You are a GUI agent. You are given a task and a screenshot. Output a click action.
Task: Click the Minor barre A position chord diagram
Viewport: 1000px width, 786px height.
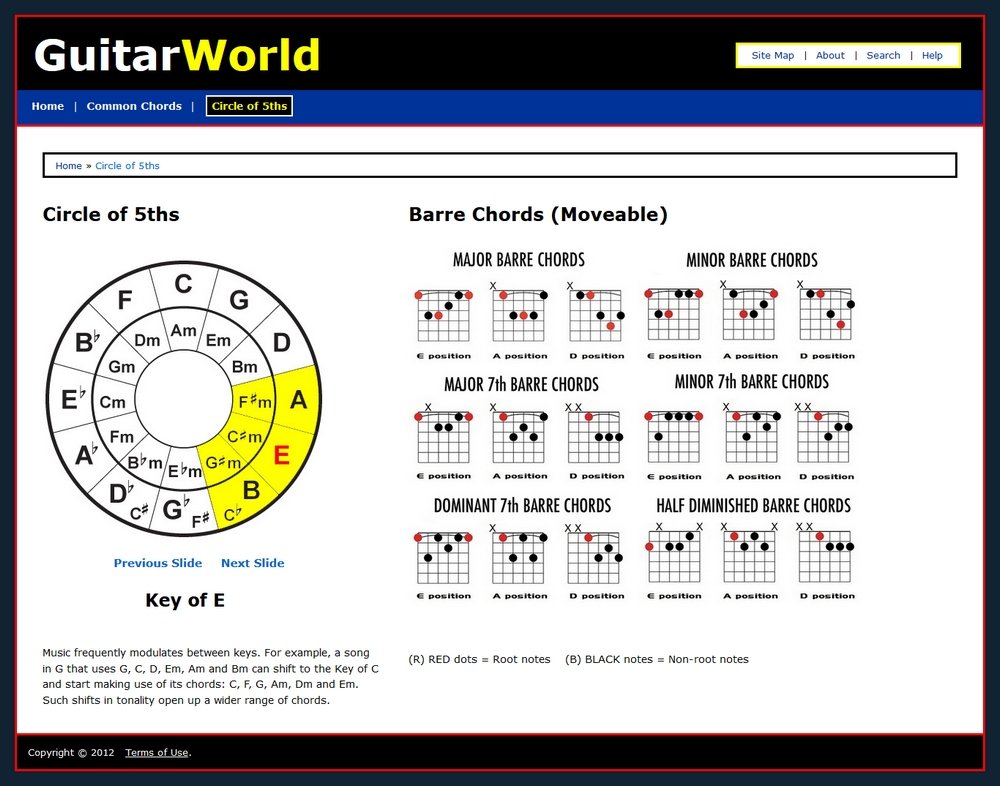point(751,320)
